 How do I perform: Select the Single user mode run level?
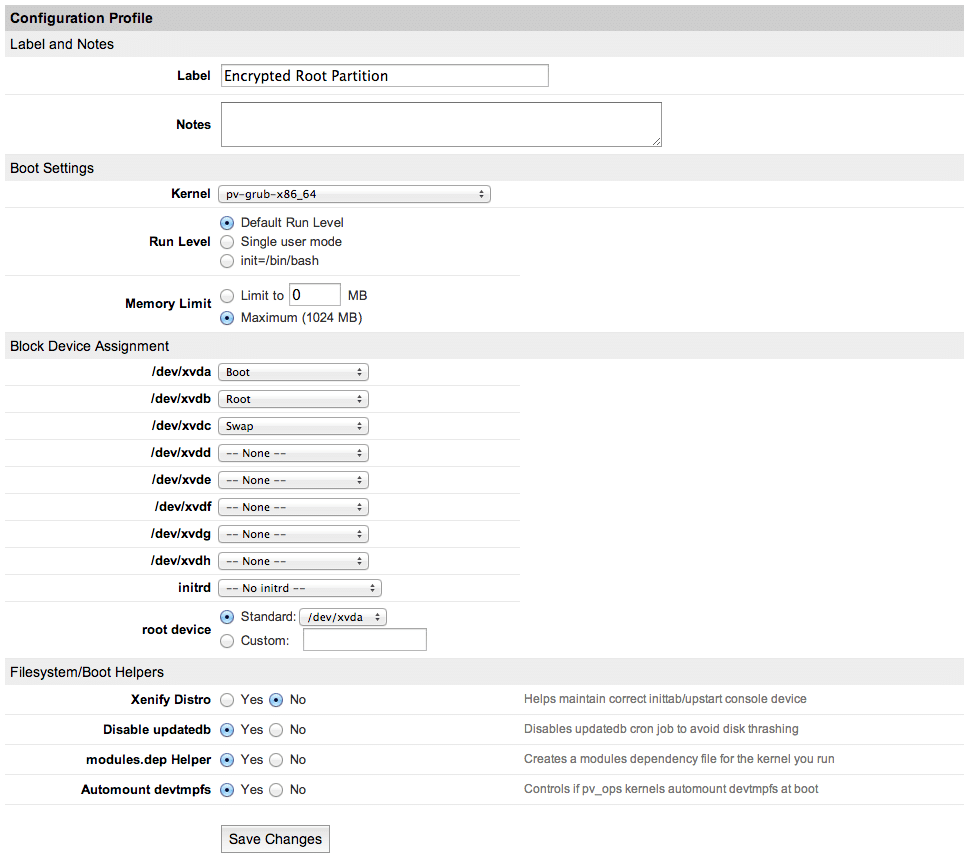(227, 241)
